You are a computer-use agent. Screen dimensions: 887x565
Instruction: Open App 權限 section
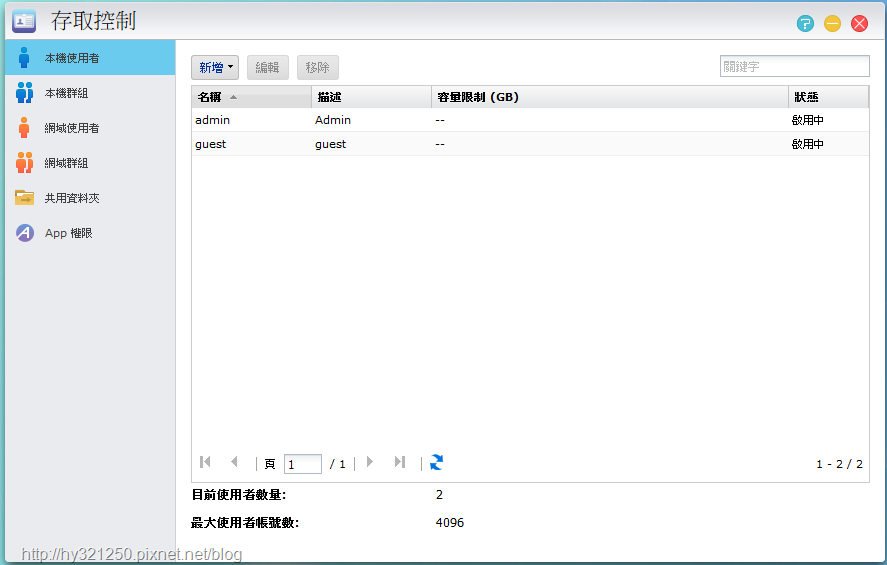[91, 233]
